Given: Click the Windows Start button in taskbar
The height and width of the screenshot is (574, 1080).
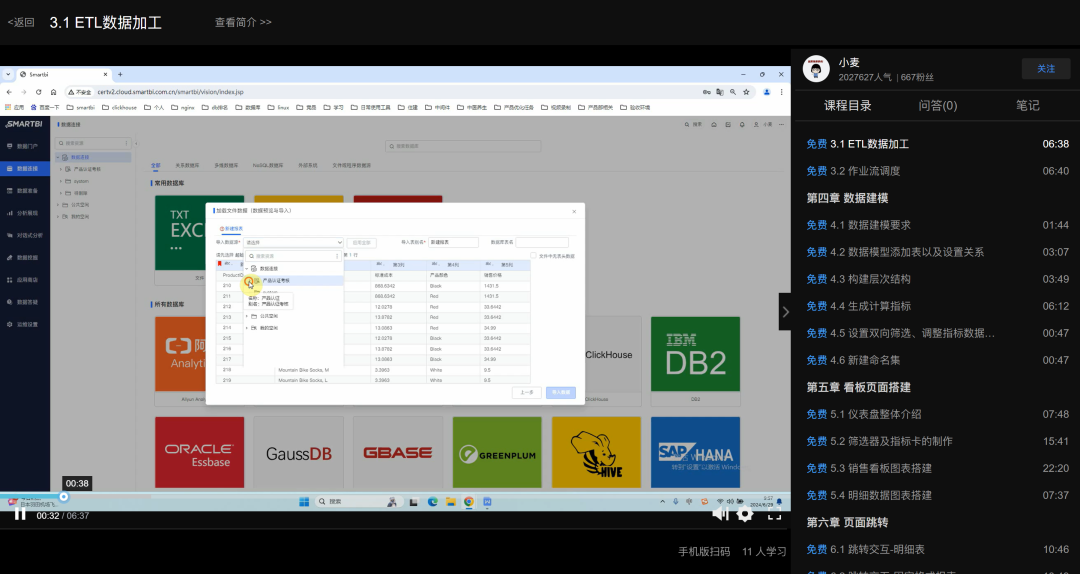Looking at the screenshot, I should click(304, 502).
